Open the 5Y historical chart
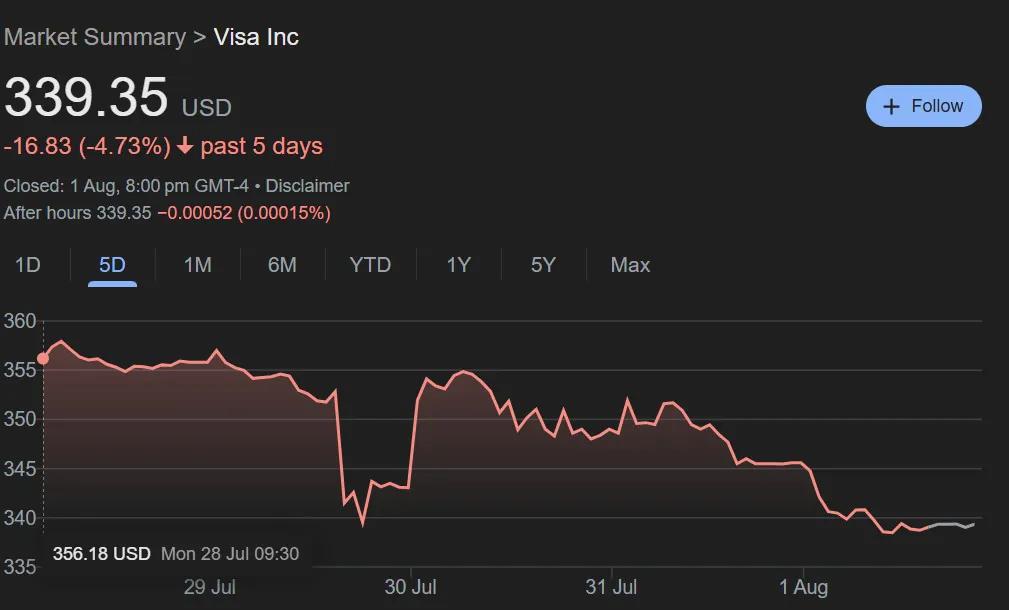The height and width of the screenshot is (610, 1009). click(541, 265)
